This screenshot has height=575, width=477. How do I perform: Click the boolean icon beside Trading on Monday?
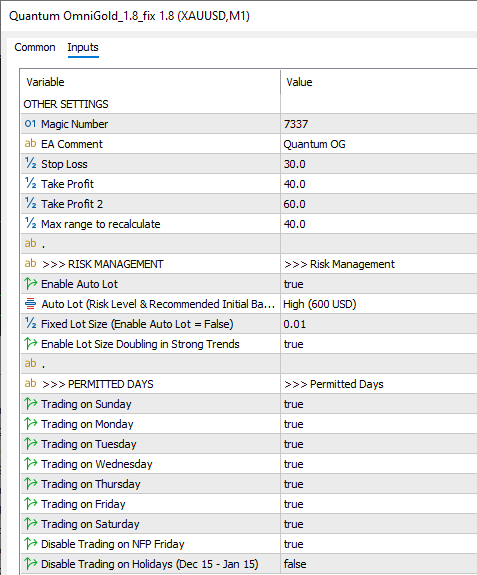click(30, 424)
